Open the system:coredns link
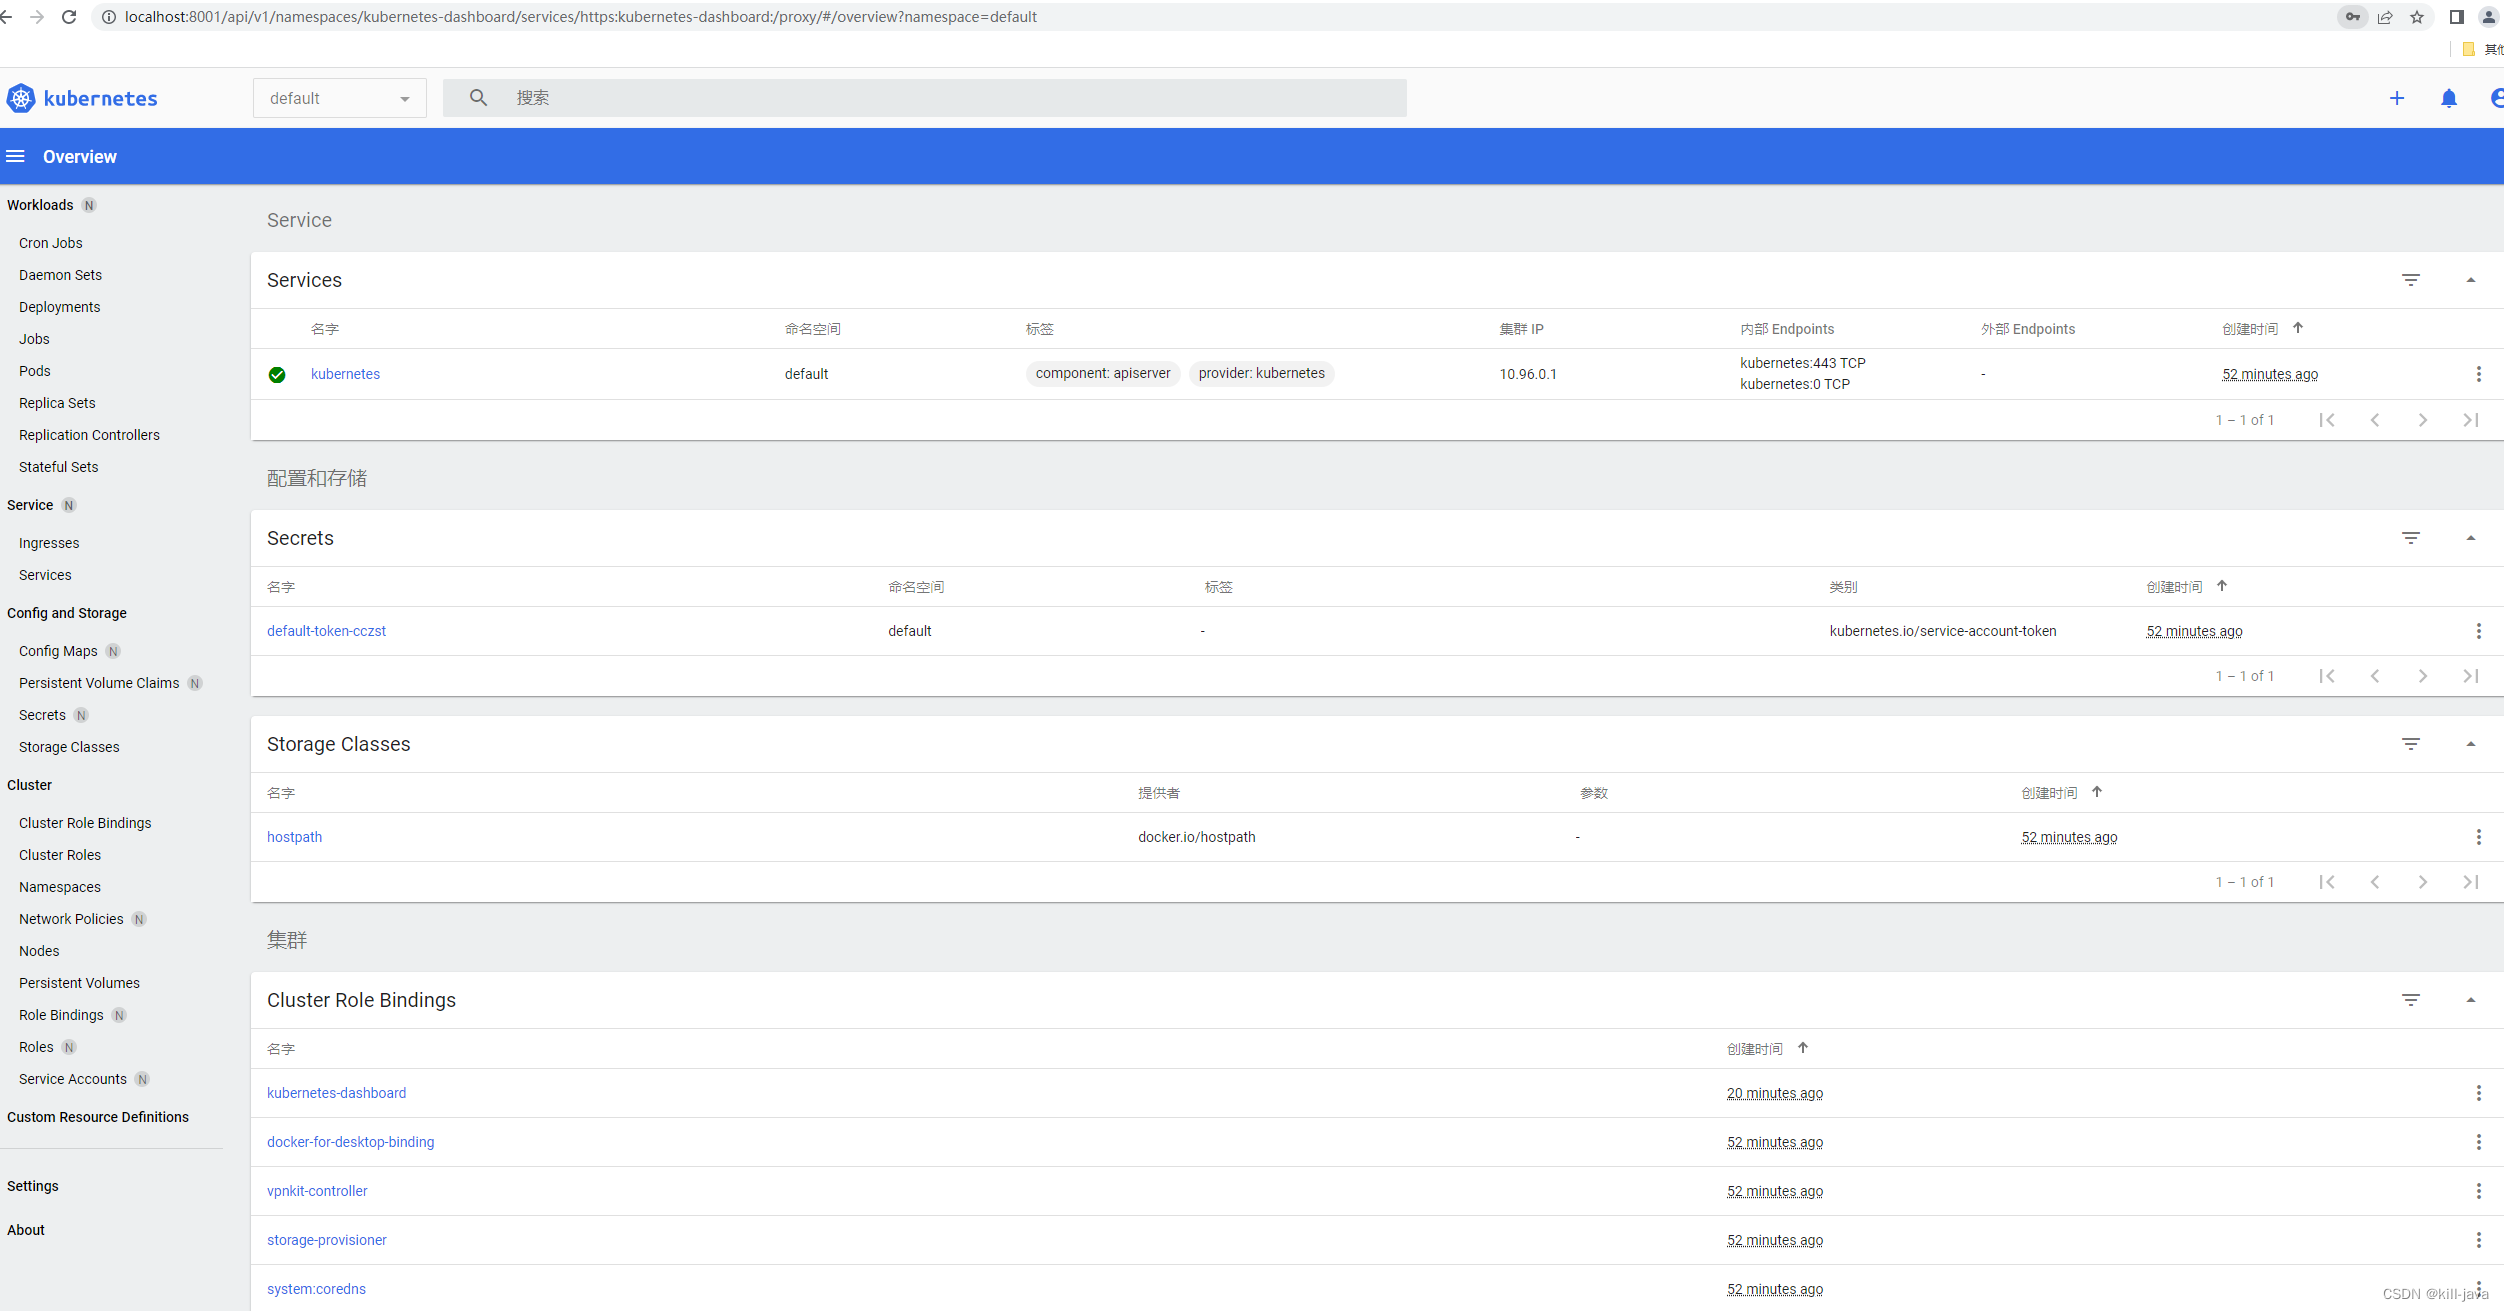The image size is (2504, 1311). [x=316, y=1289]
